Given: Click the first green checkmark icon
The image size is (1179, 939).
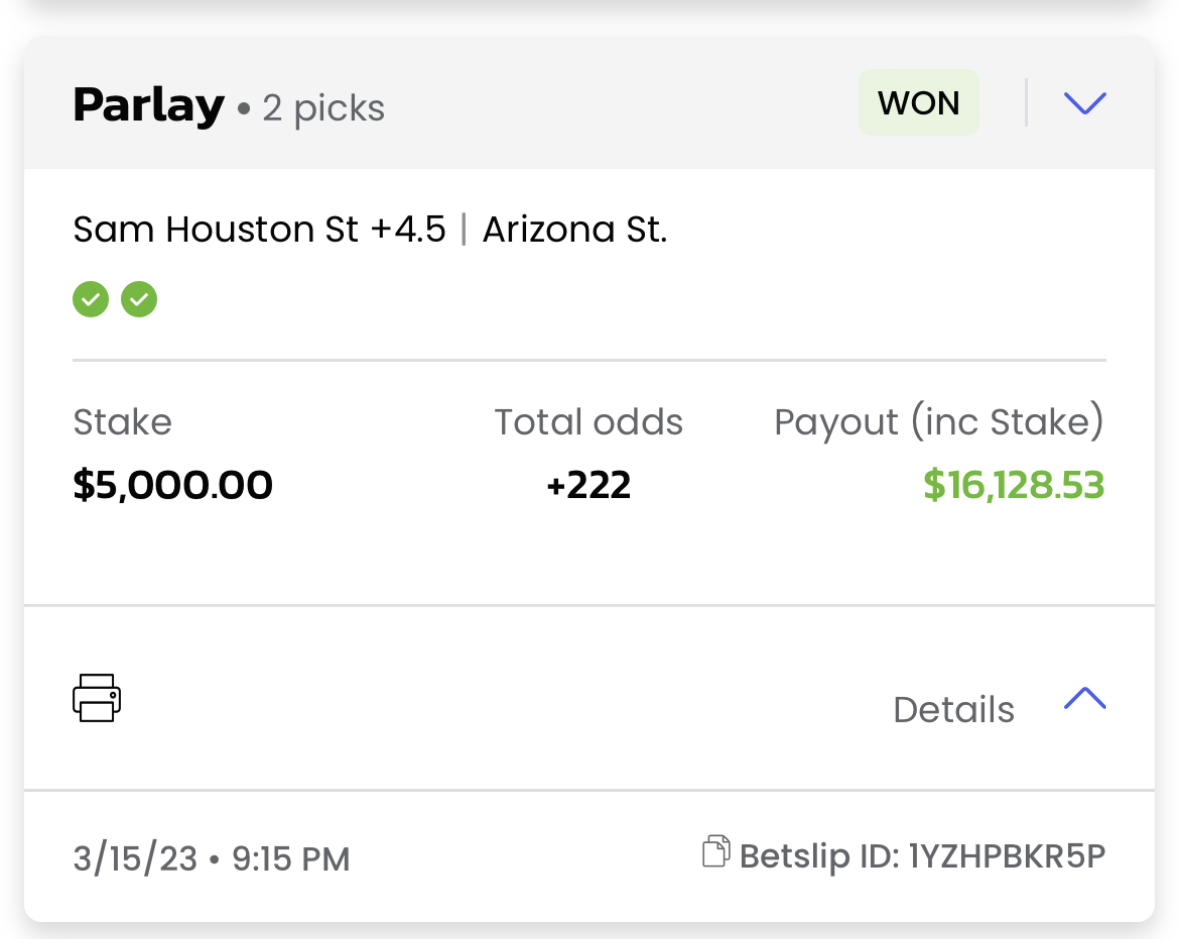Looking at the screenshot, I should (90, 299).
